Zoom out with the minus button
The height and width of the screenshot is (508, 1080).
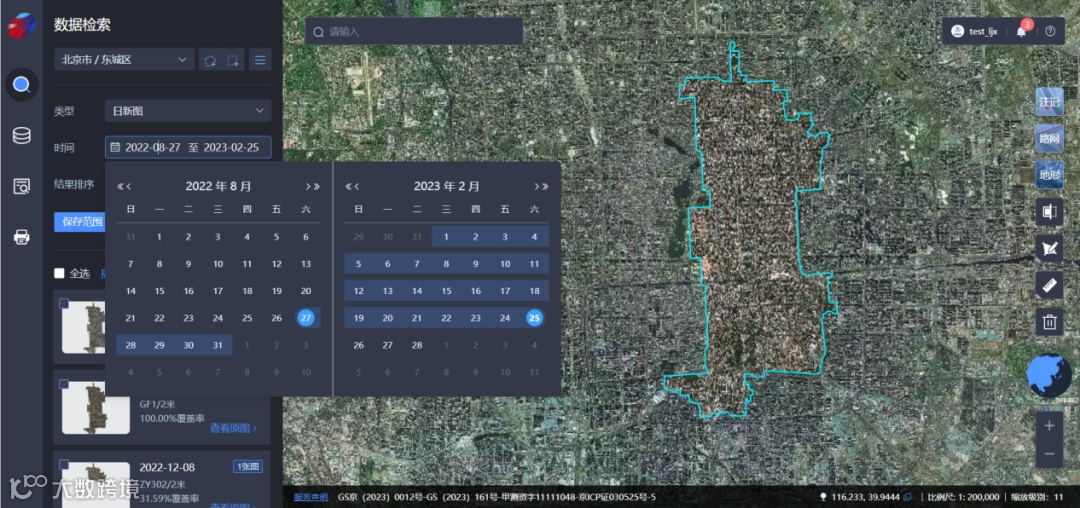[x=1049, y=454]
